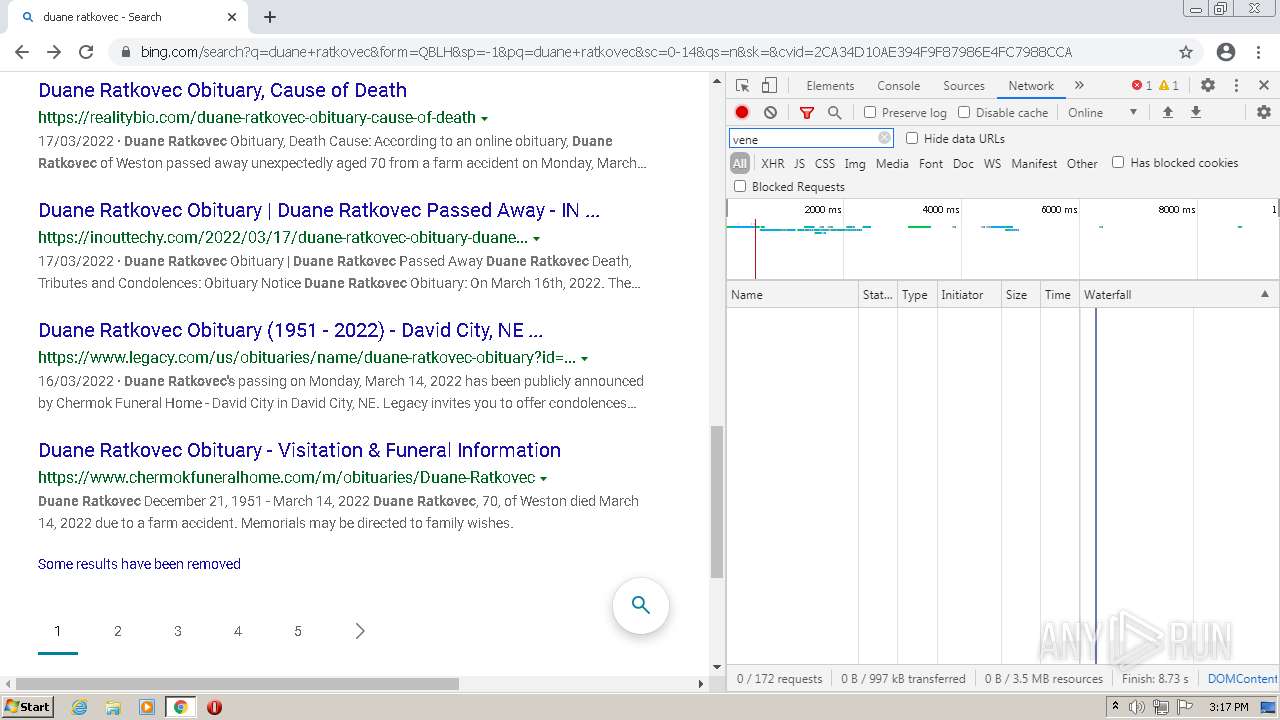
Task: Expand more DevTools tabs chevron
Action: (x=1079, y=86)
